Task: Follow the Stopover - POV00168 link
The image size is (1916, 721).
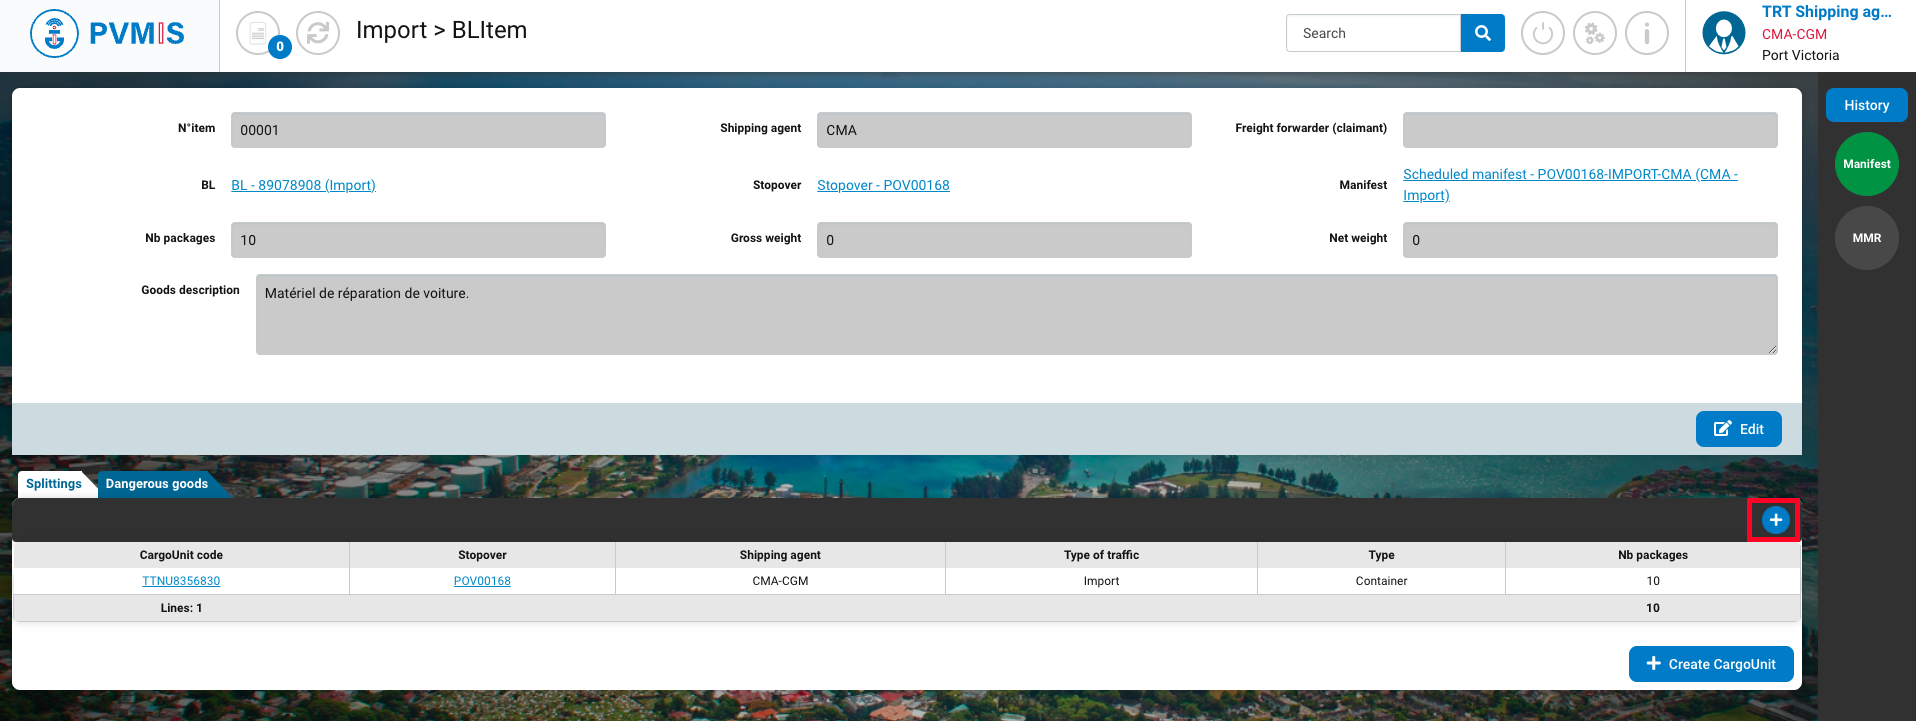Action: tap(883, 185)
